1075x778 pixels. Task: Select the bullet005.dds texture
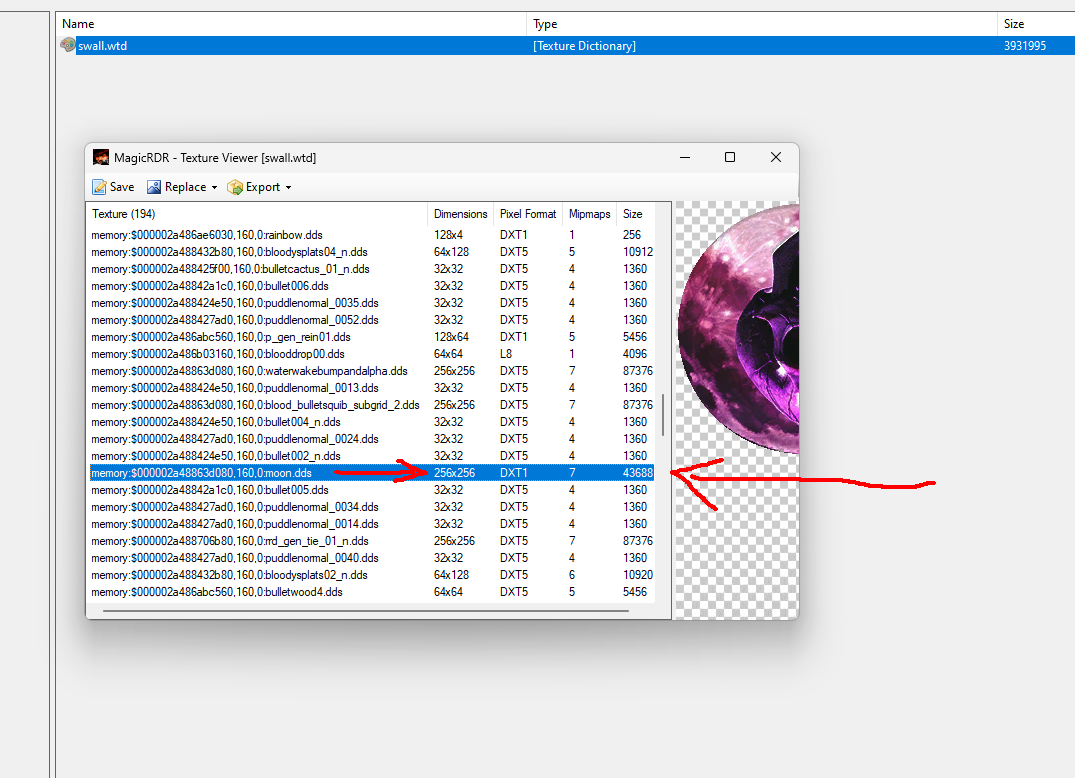tap(372, 490)
